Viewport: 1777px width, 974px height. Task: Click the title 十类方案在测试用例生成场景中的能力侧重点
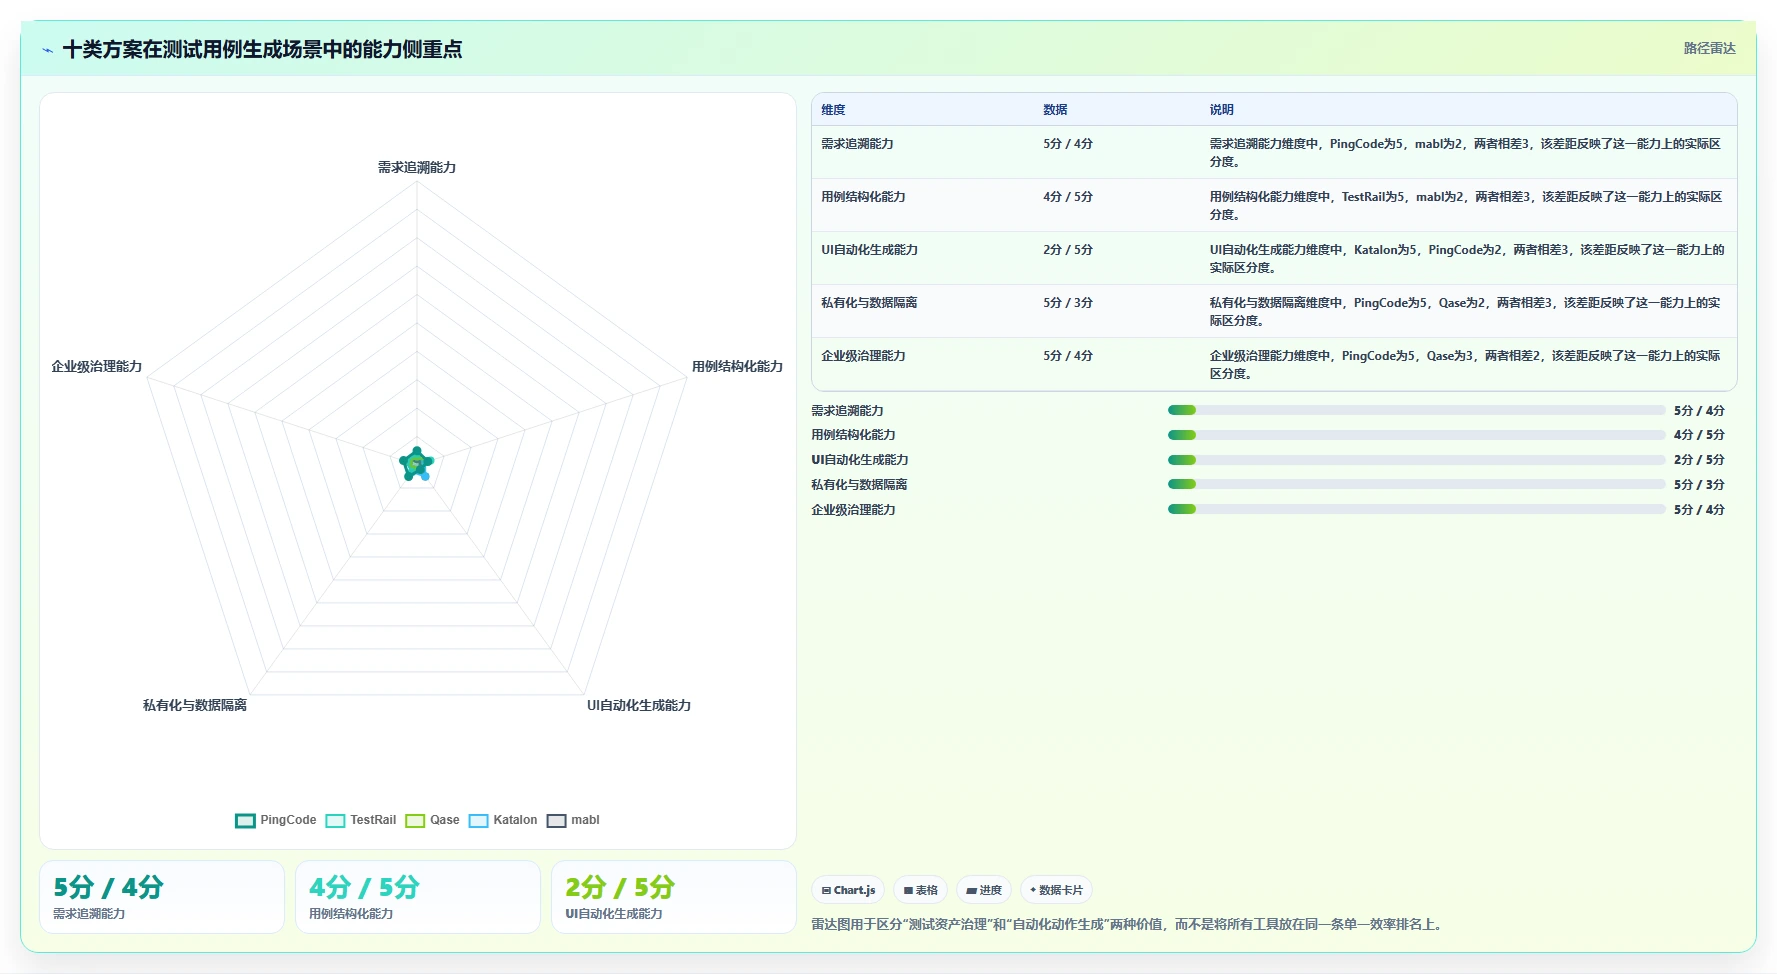coord(262,49)
